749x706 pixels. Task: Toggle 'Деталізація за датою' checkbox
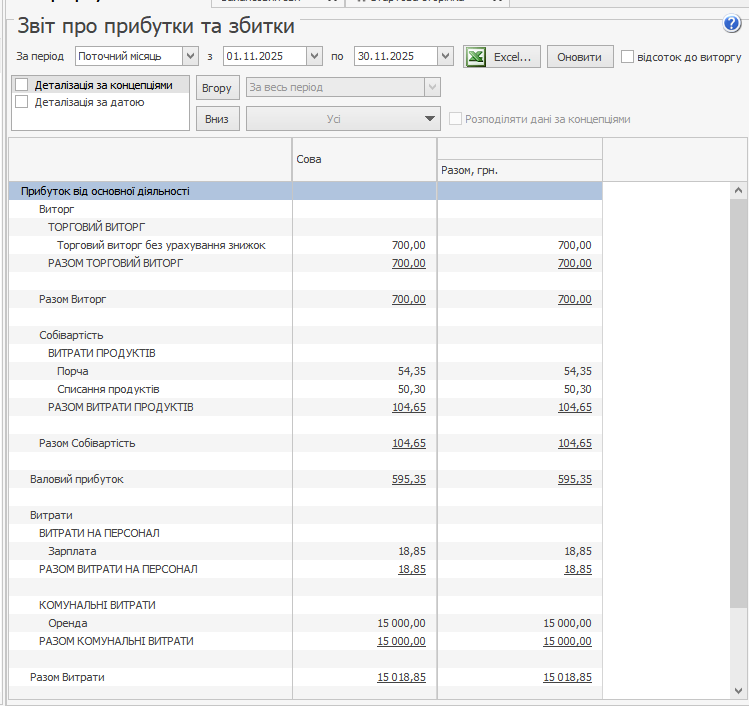(22, 102)
